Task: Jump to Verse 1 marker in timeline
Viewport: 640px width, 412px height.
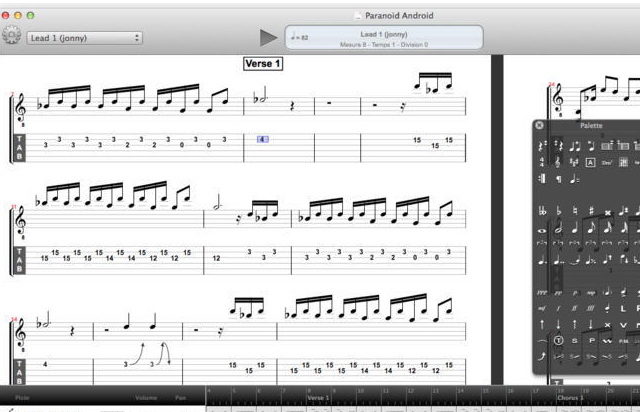Action: coord(318,397)
